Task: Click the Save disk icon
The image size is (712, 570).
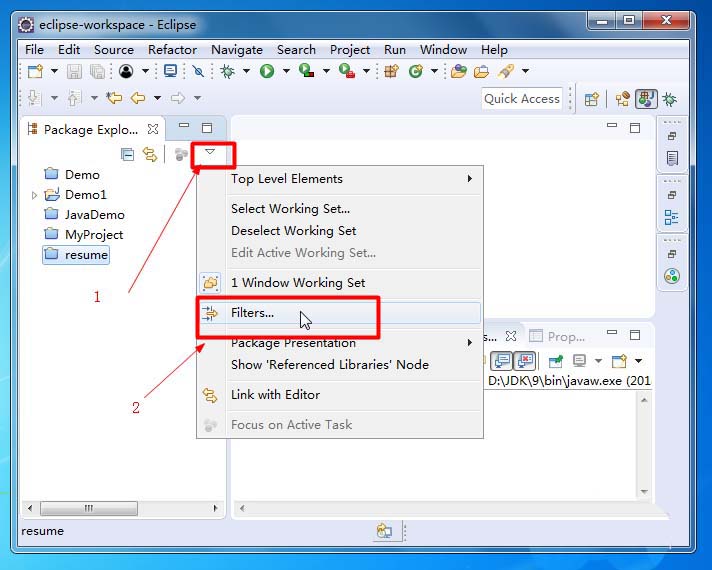Action: click(x=74, y=71)
